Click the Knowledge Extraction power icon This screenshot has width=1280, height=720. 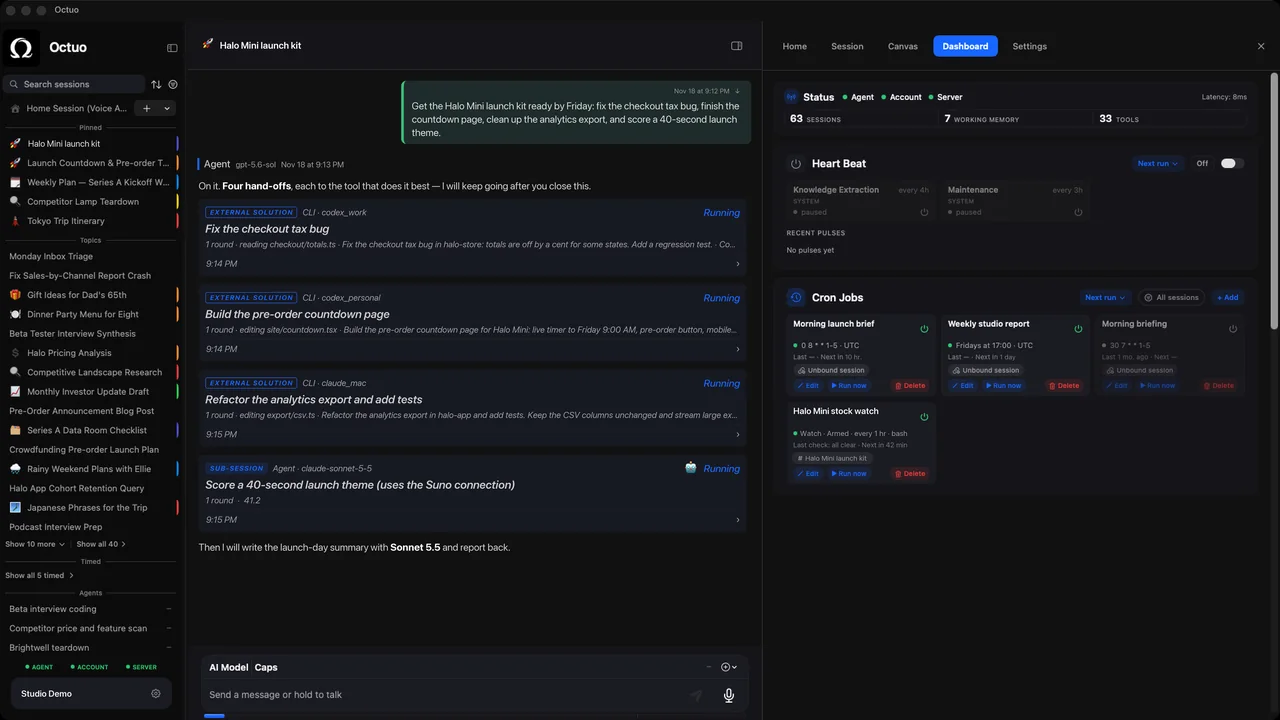click(924, 212)
